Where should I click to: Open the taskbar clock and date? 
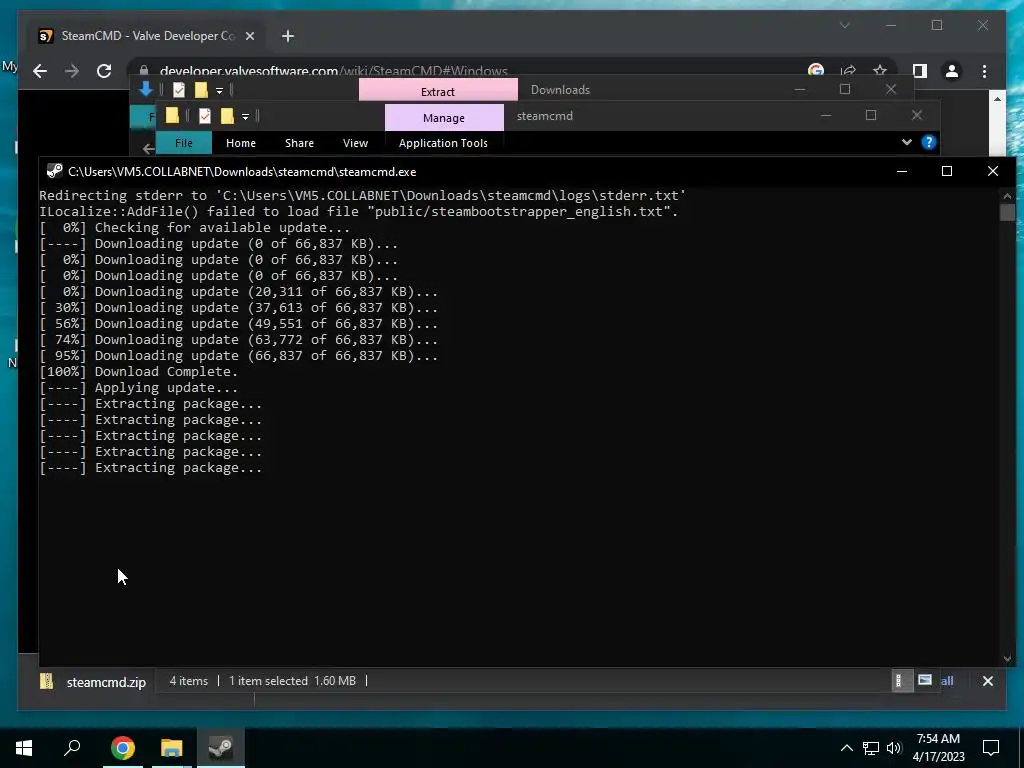click(938, 748)
